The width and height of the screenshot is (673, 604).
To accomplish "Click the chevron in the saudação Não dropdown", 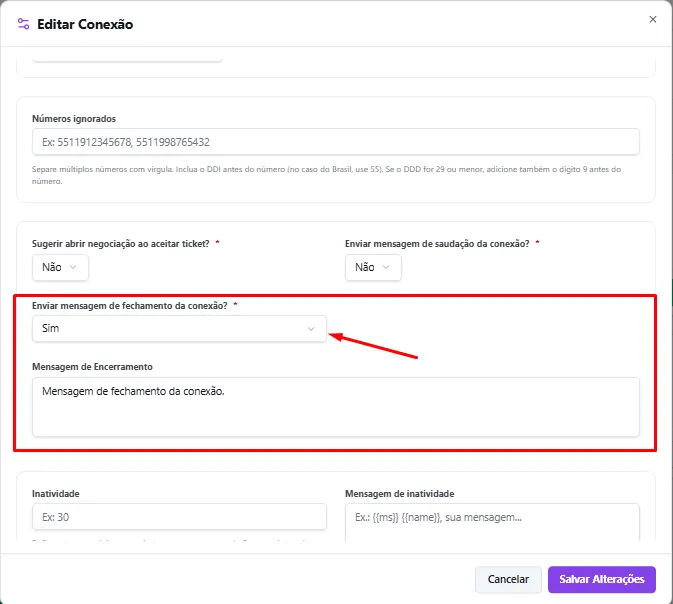I will point(386,267).
